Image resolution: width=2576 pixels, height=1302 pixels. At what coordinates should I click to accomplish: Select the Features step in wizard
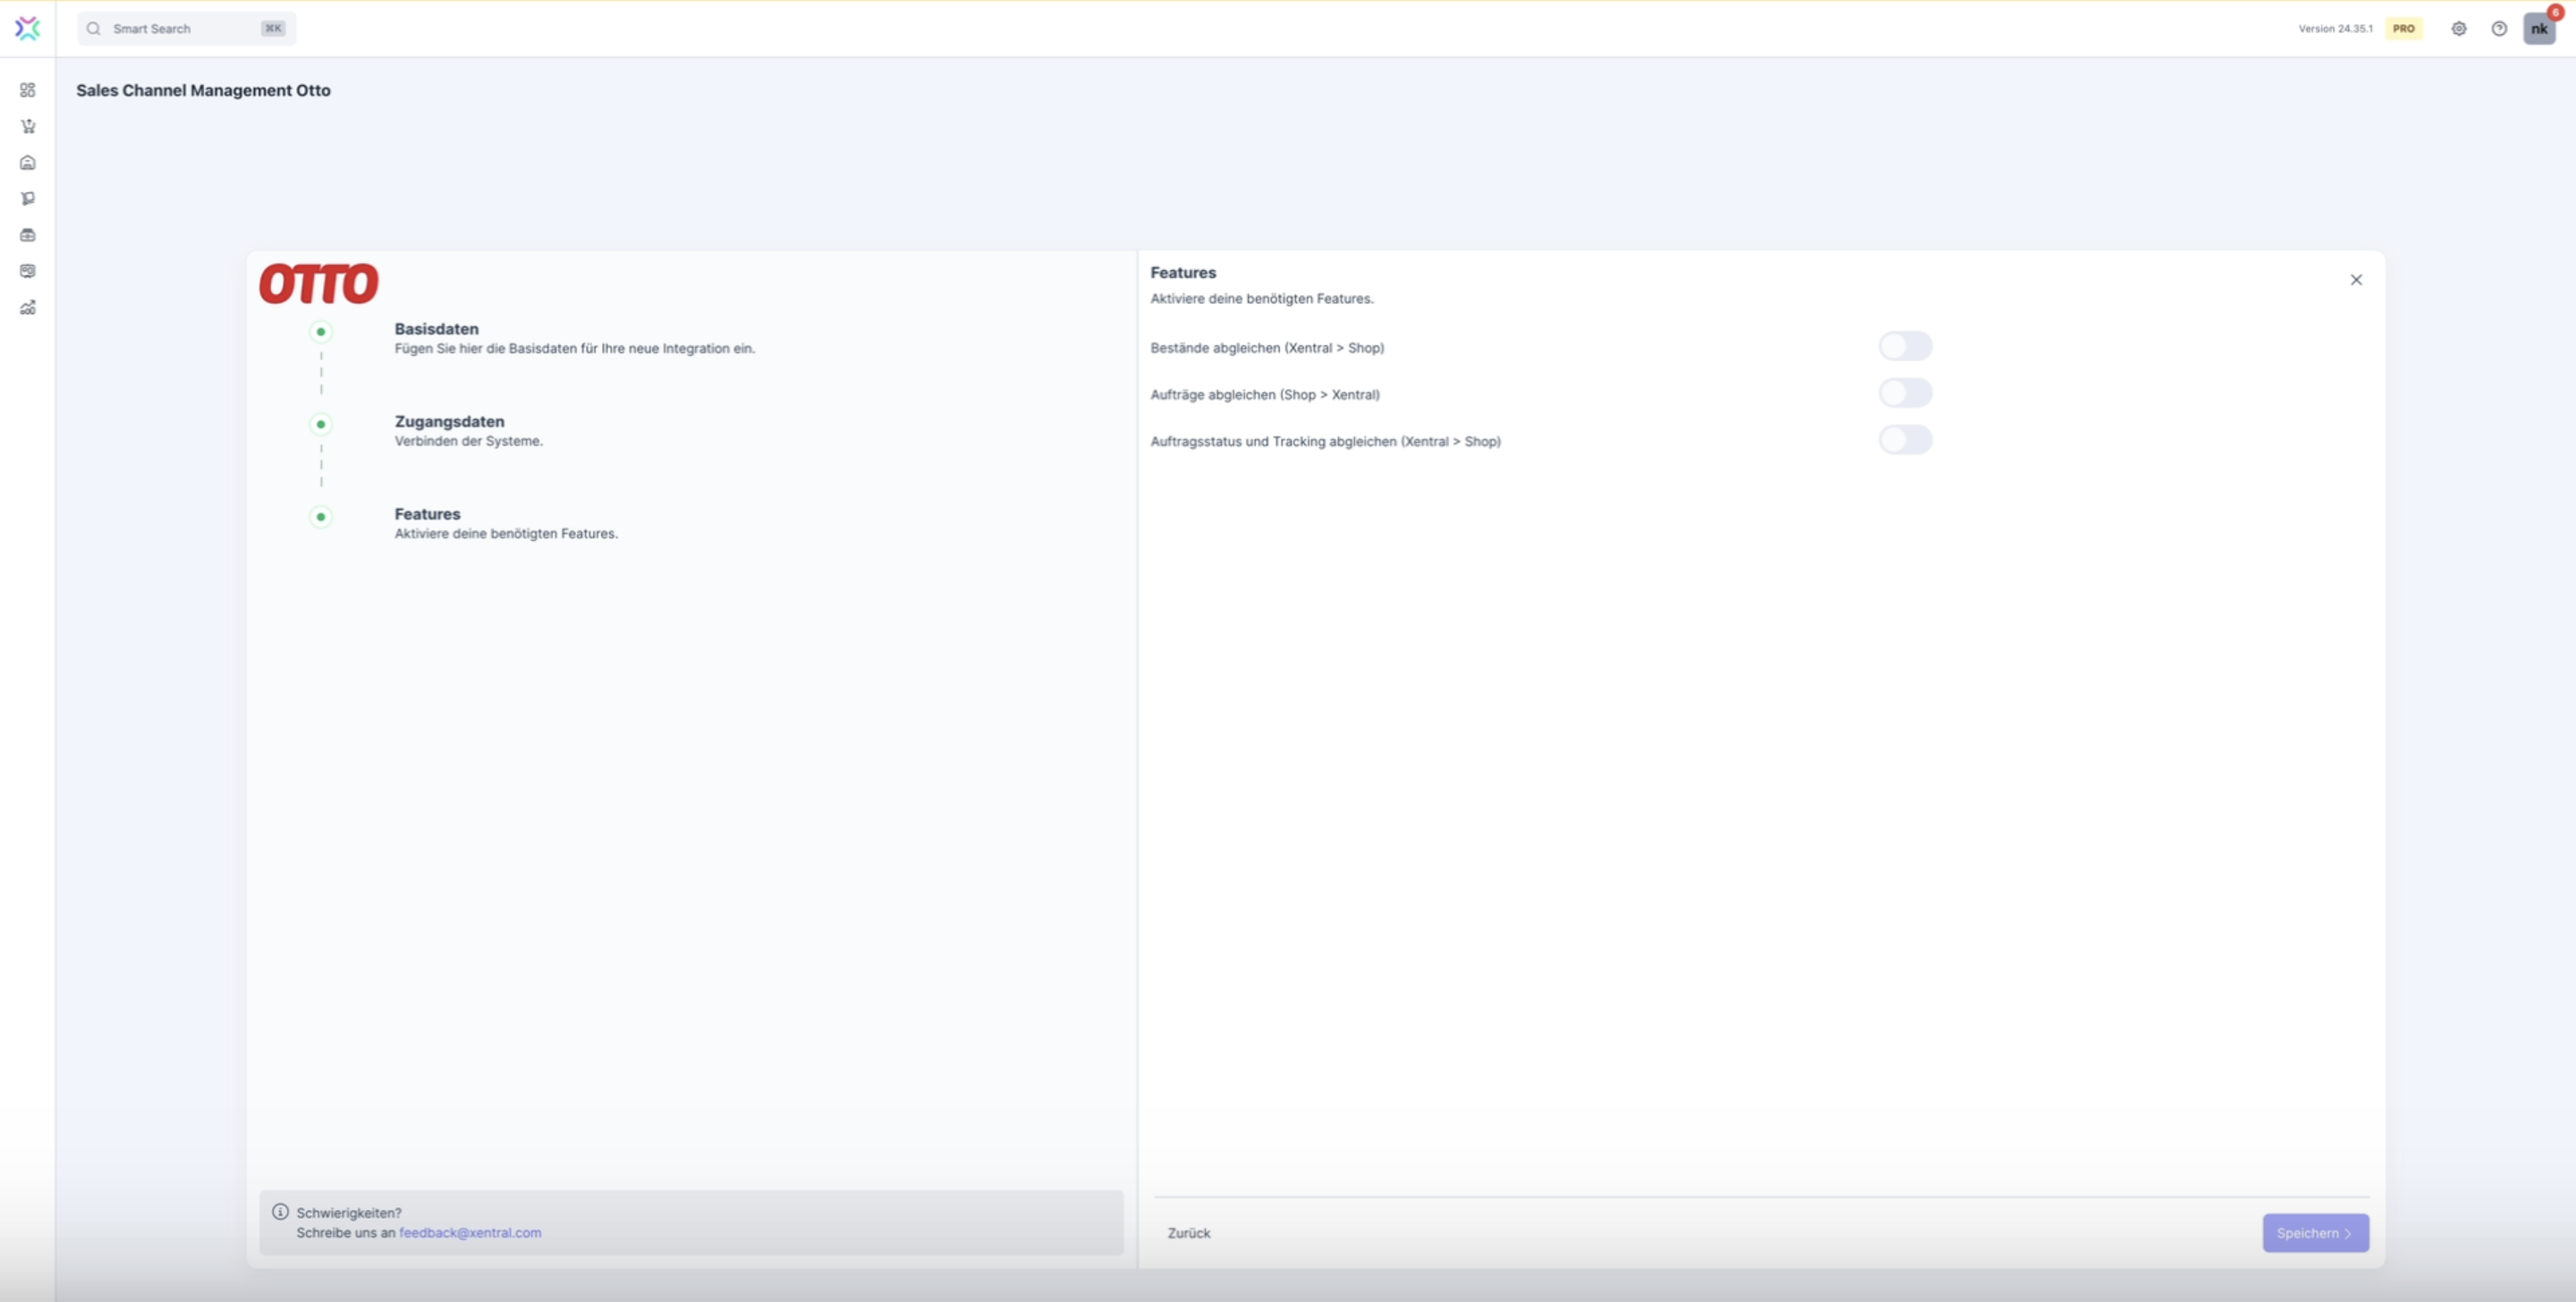click(427, 514)
